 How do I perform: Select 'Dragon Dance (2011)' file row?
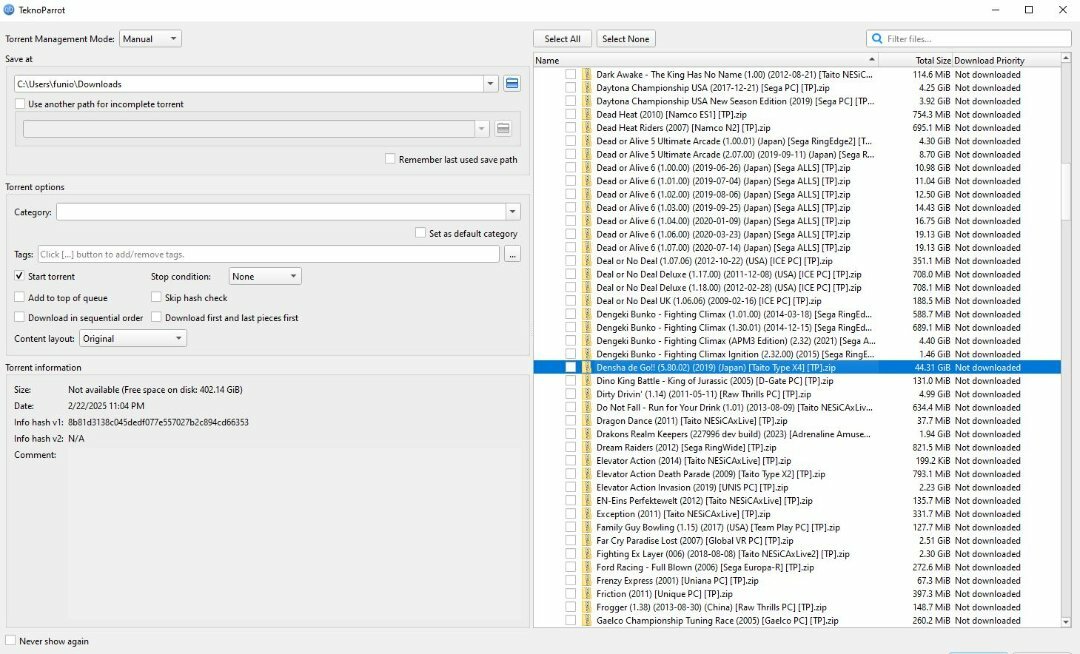click(797, 421)
